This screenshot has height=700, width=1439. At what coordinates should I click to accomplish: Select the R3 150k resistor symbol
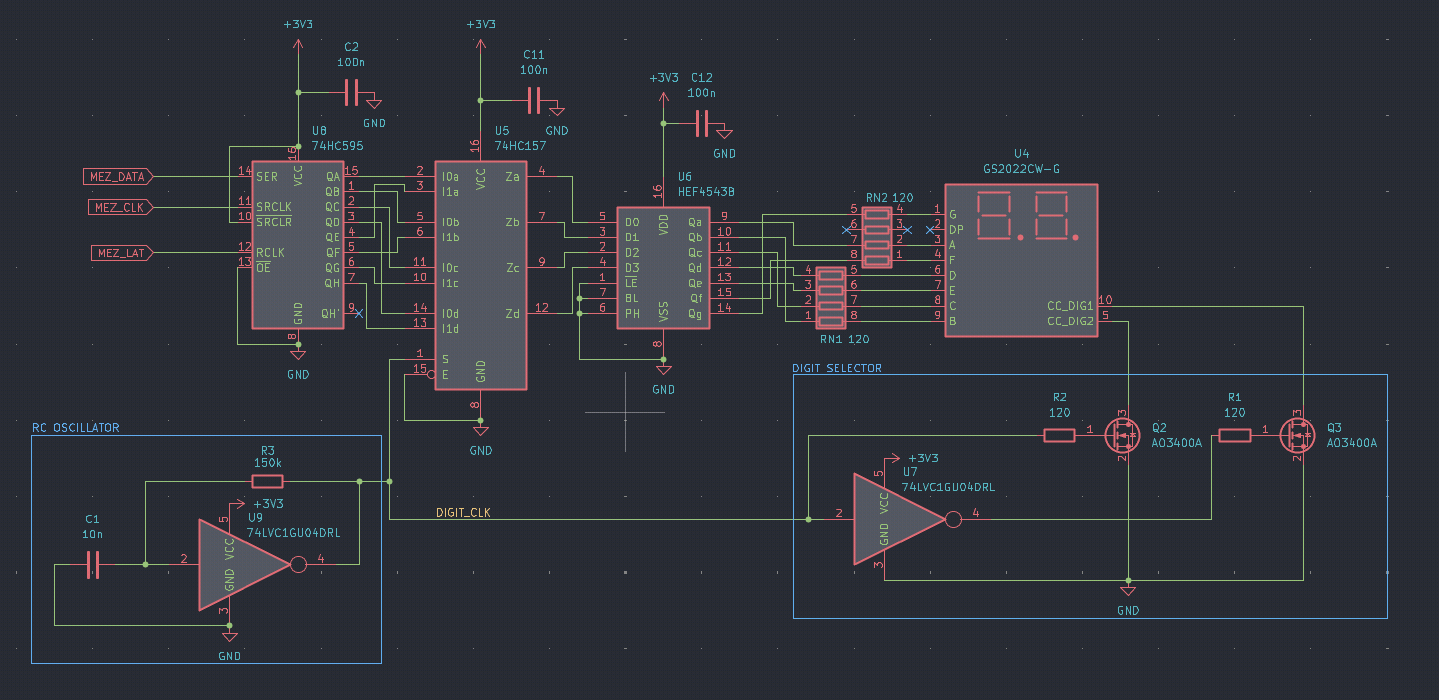pos(268,482)
